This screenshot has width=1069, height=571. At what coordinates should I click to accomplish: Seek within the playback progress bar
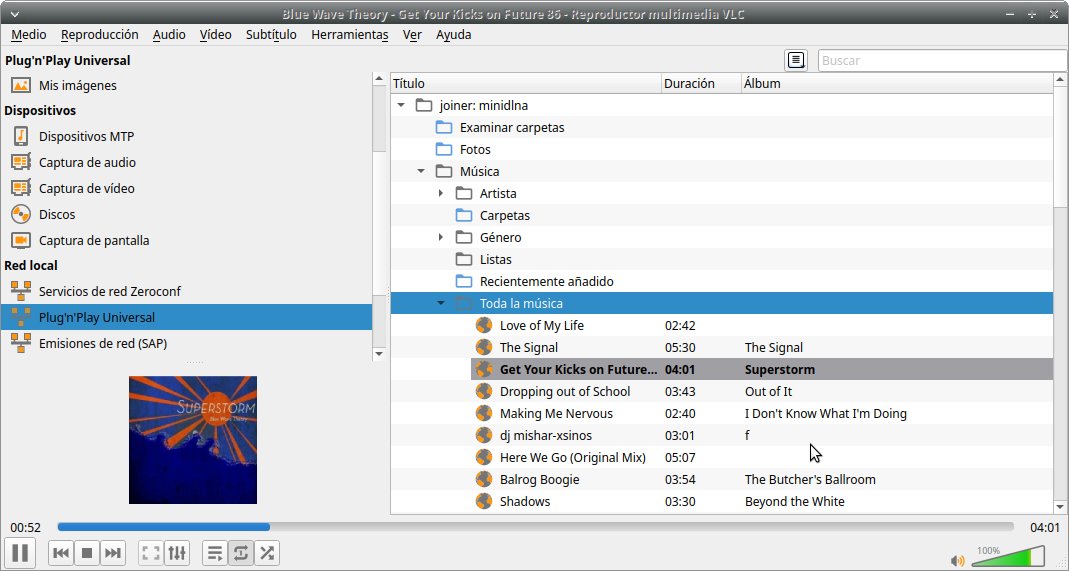click(535, 527)
